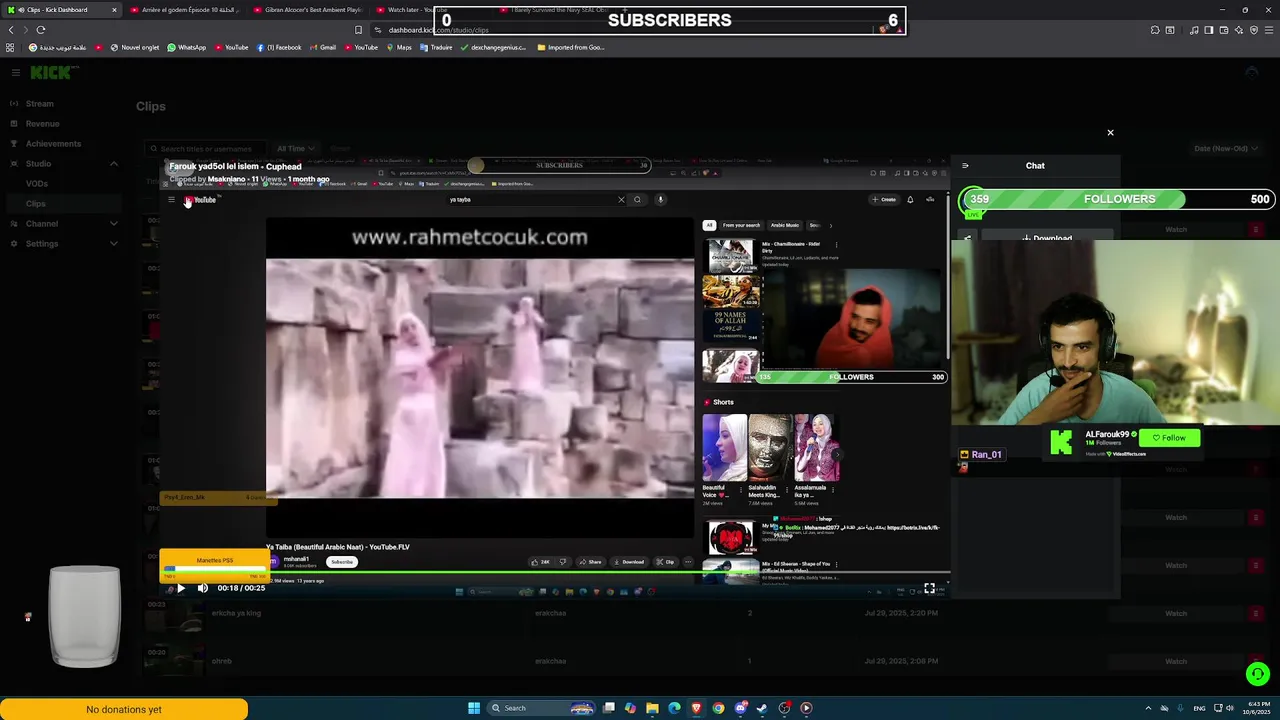Image resolution: width=1280 pixels, height=720 pixels.
Task: Close the clip preview modal
Action: tap(1110, 132)
